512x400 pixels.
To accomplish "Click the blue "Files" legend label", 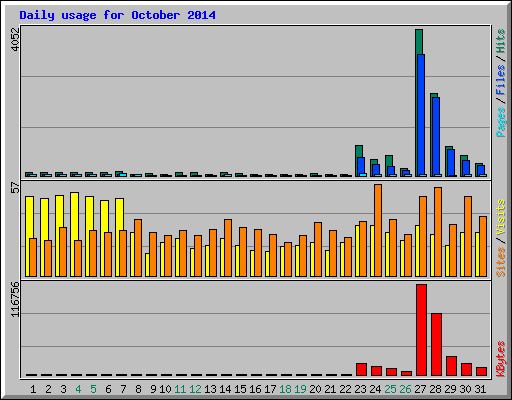I will [500, 80].
